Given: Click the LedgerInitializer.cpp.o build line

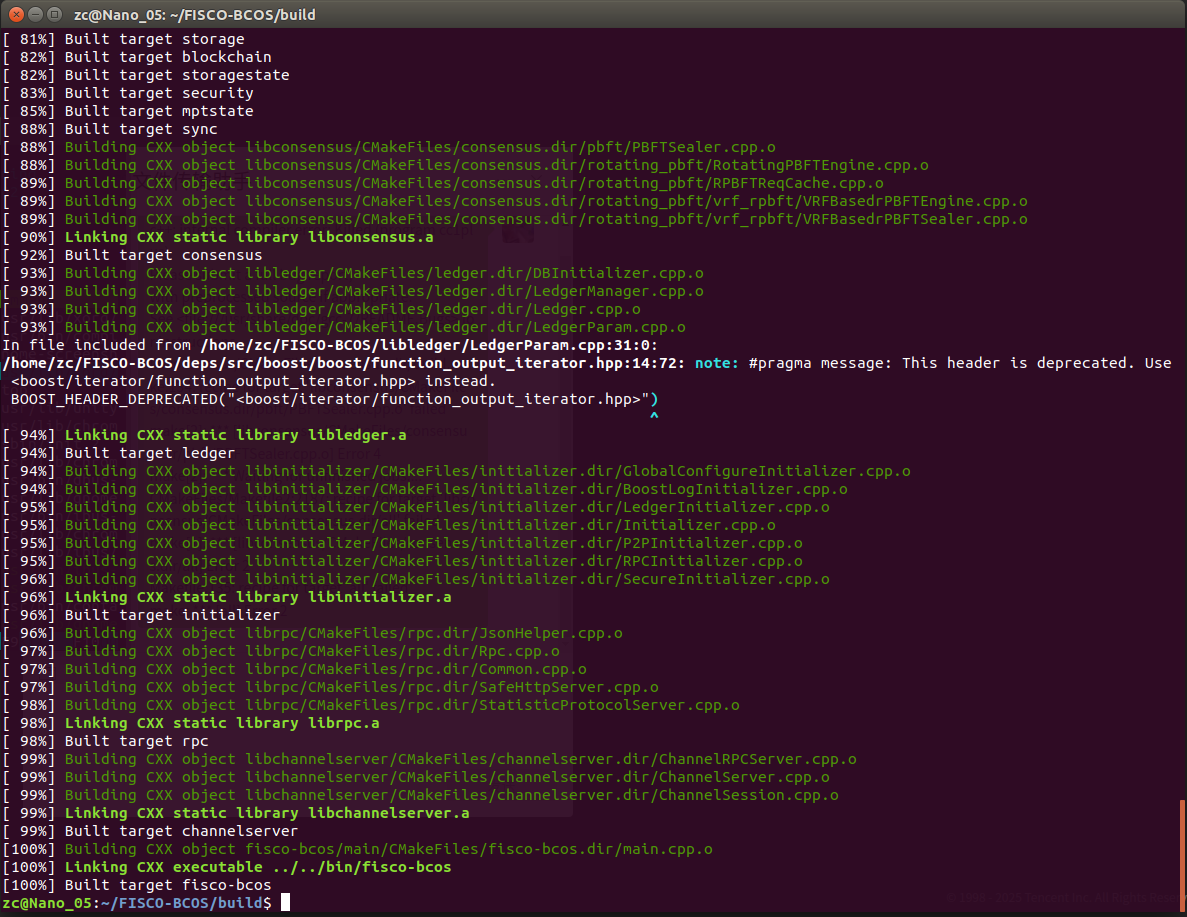Looking at the screenshot, I should coord(416,507).
